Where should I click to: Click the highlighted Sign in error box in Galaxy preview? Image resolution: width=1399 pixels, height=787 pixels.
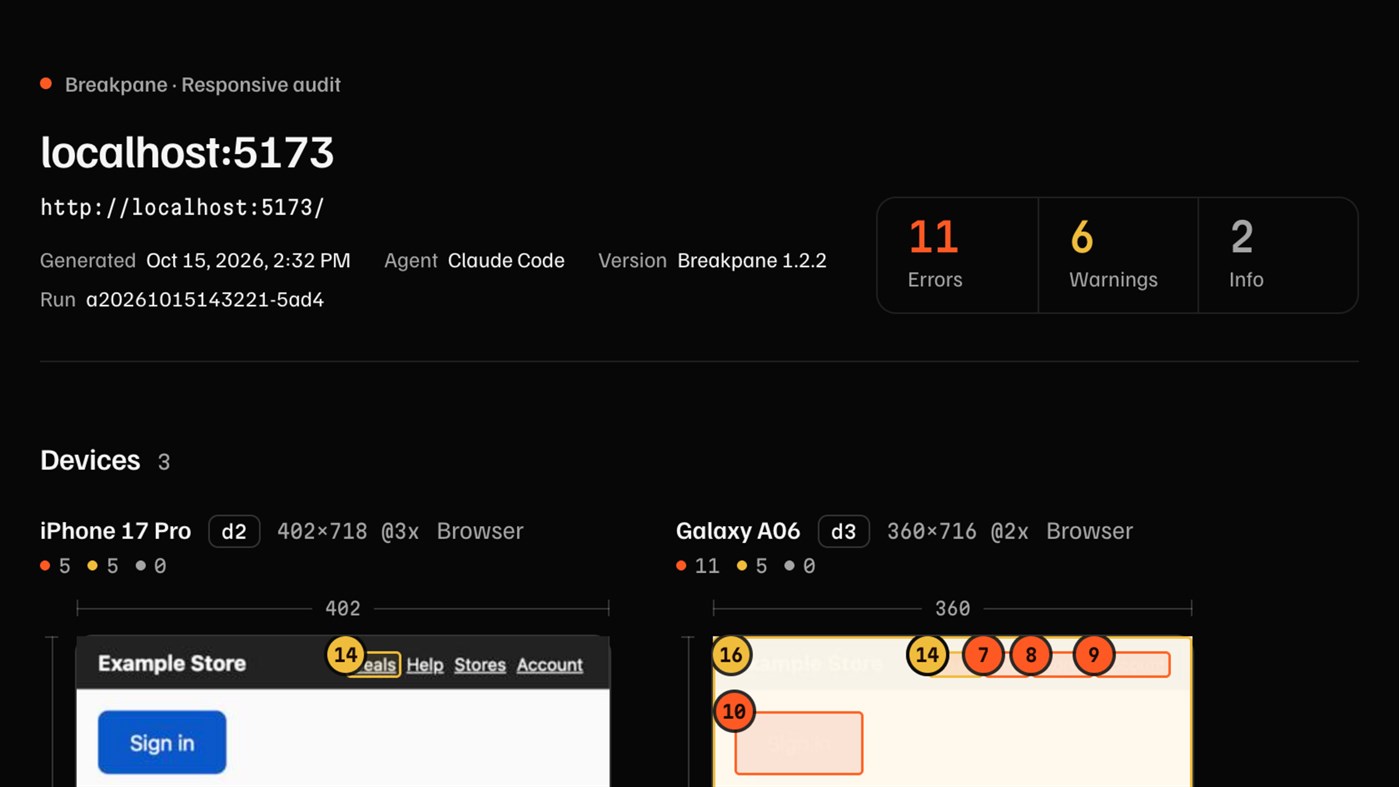(799, 743)
